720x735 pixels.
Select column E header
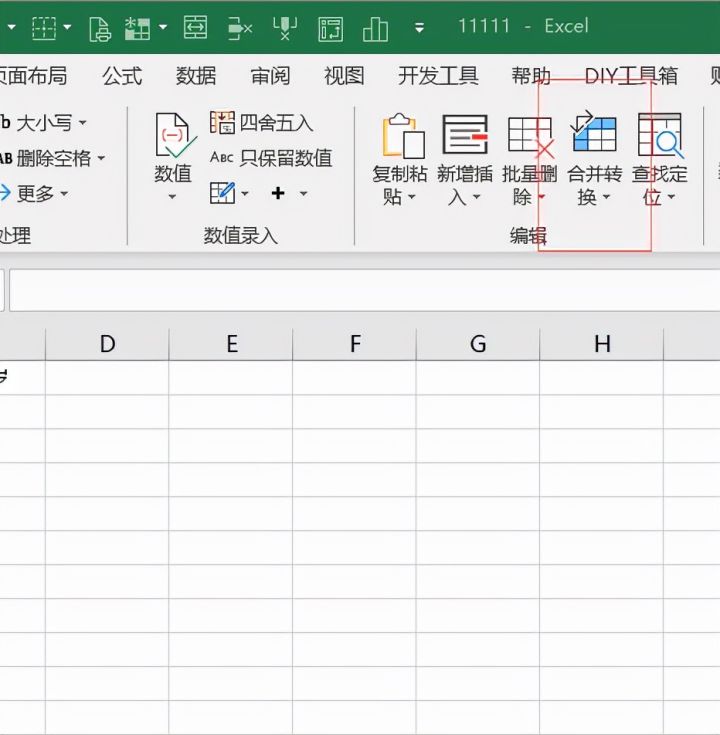231,344
